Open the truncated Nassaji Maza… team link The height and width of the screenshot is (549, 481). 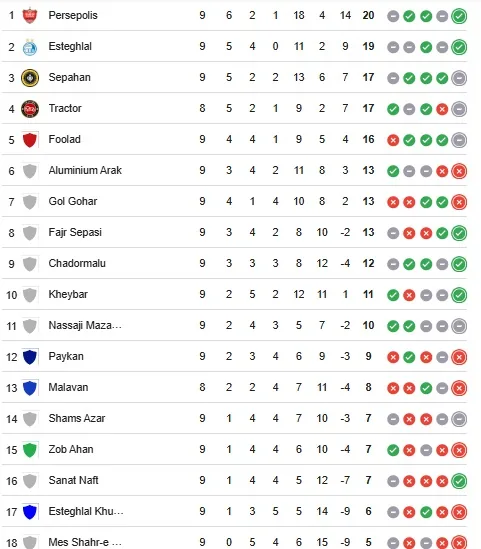[x=85, y=325]
